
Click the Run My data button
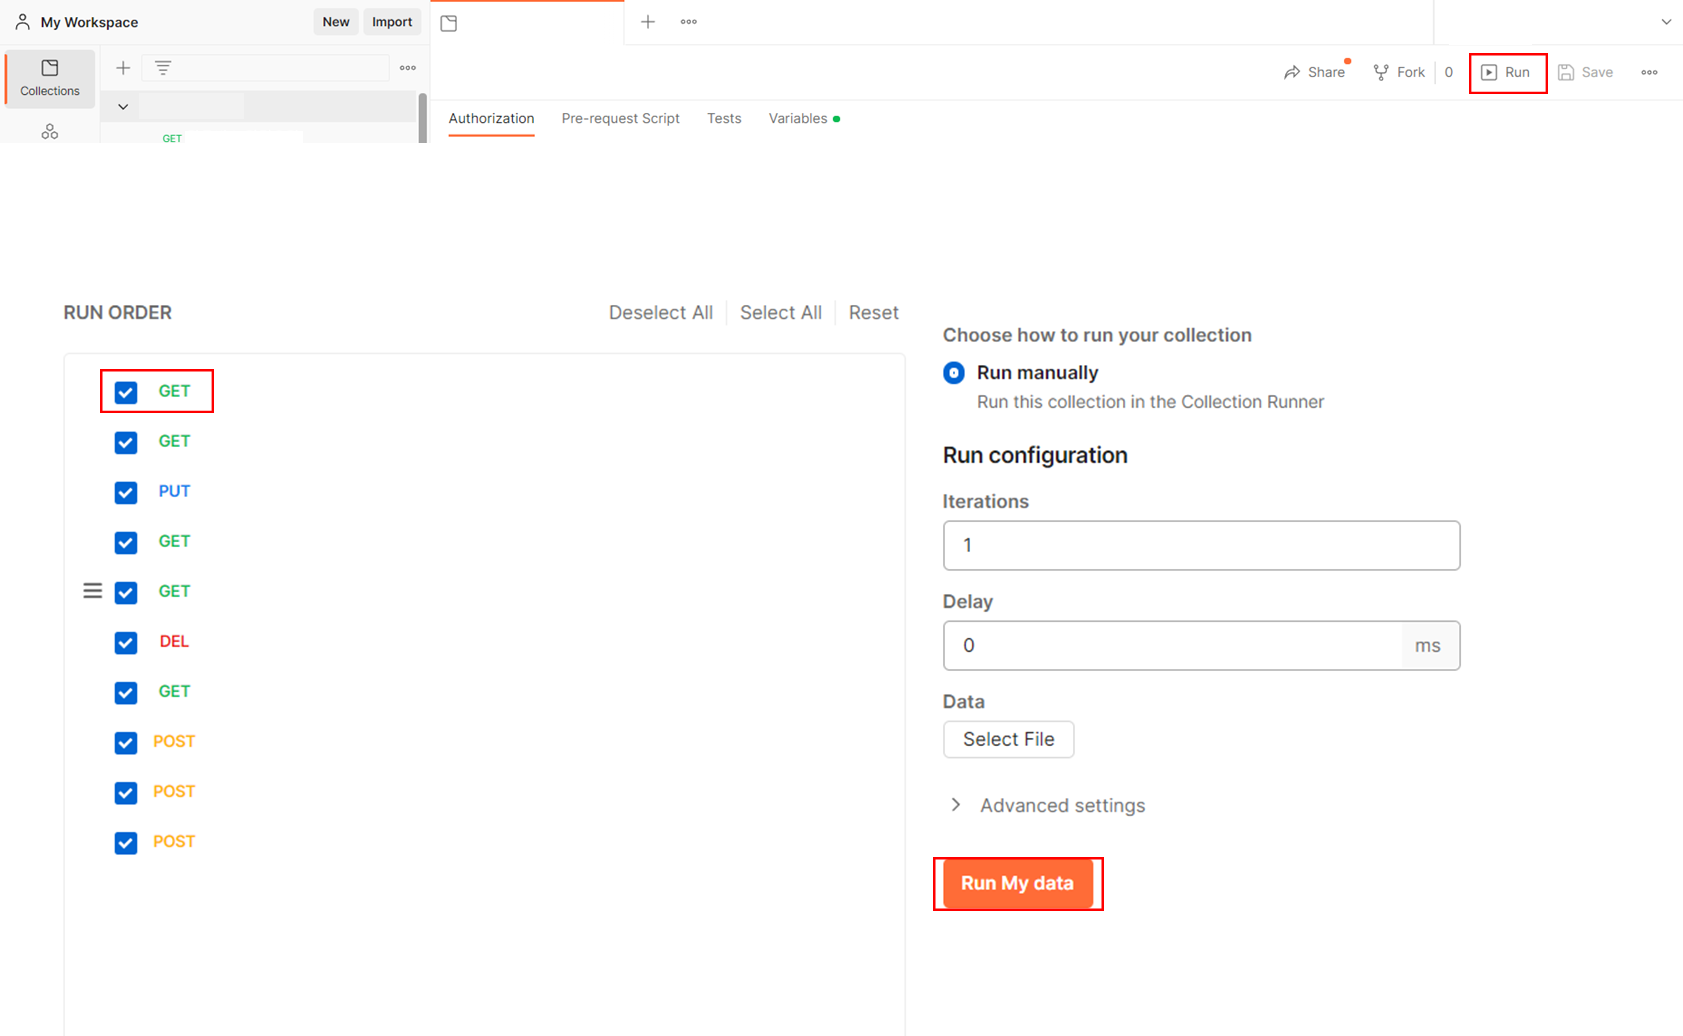(x=1017, y=883)
